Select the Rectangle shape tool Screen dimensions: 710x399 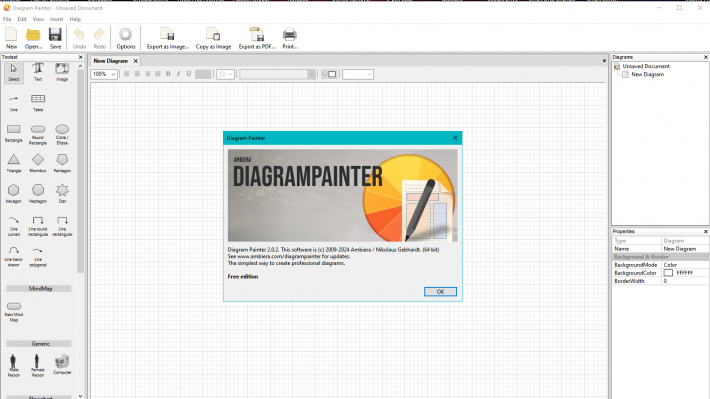[14, 134]
